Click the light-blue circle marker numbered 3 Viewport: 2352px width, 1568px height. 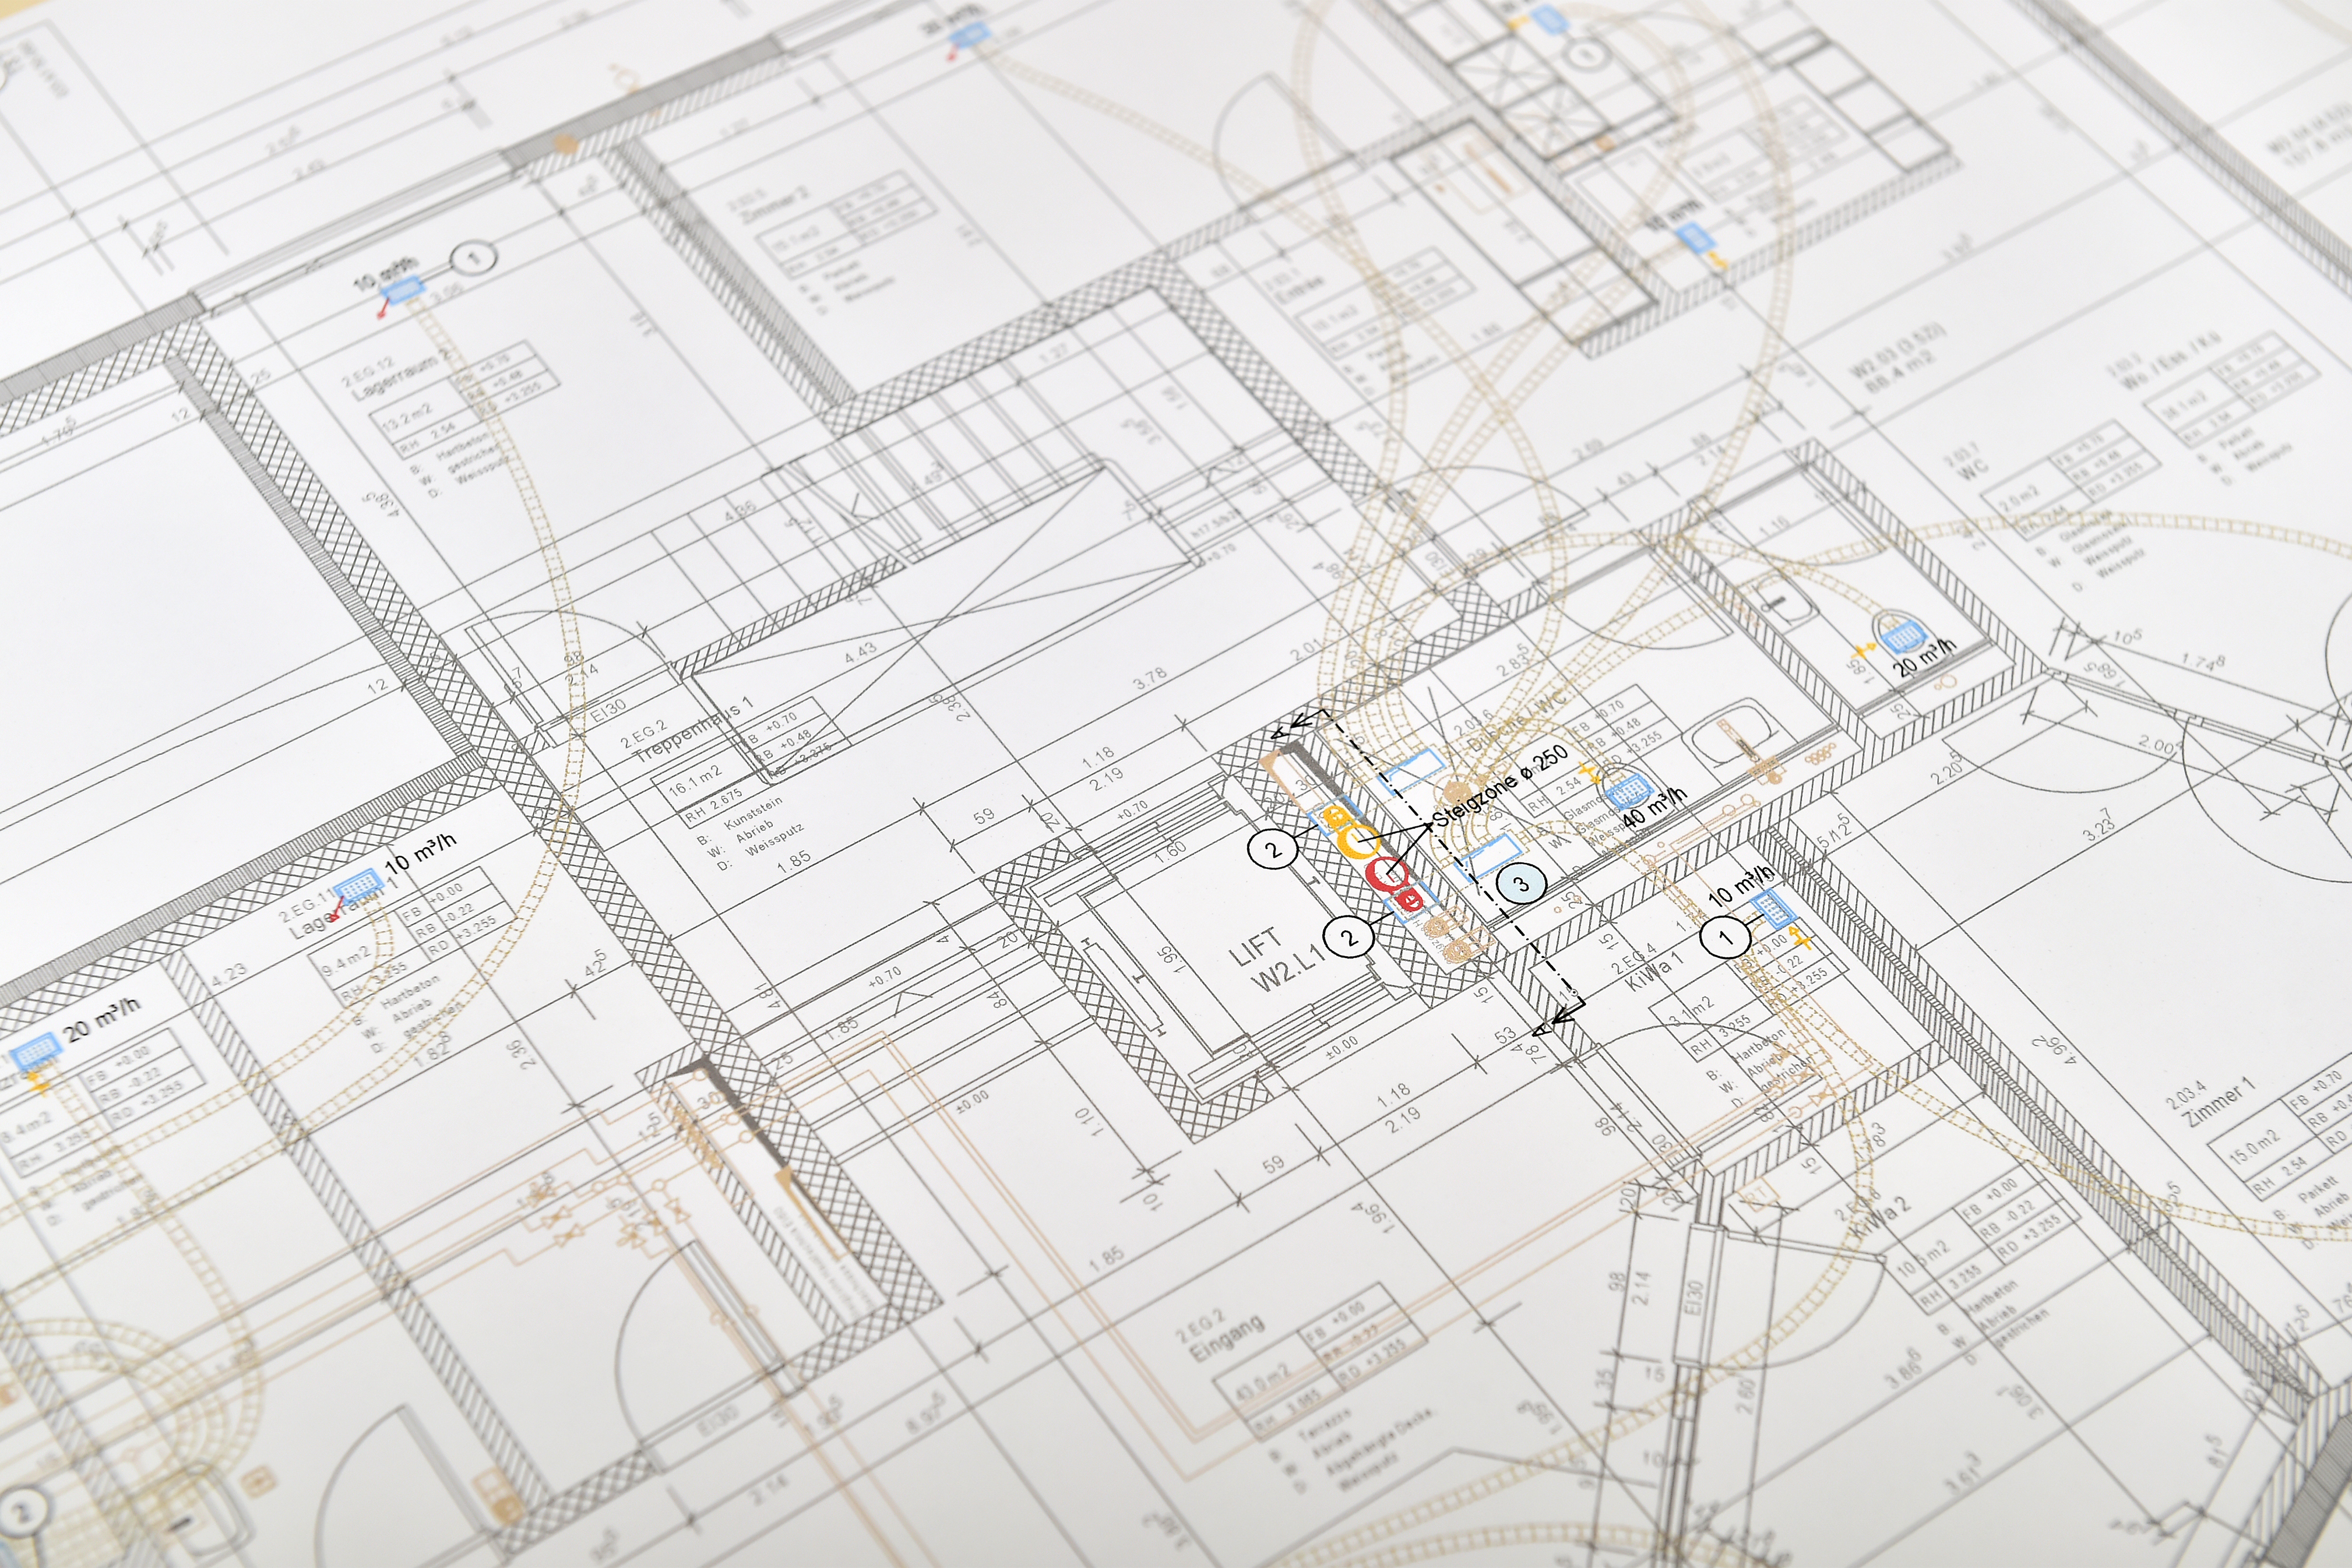coord(1521,883)
